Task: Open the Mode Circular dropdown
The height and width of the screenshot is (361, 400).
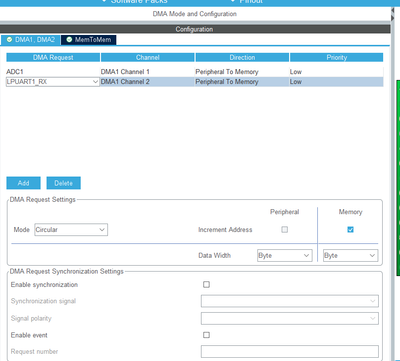Action: coord(71,230)
